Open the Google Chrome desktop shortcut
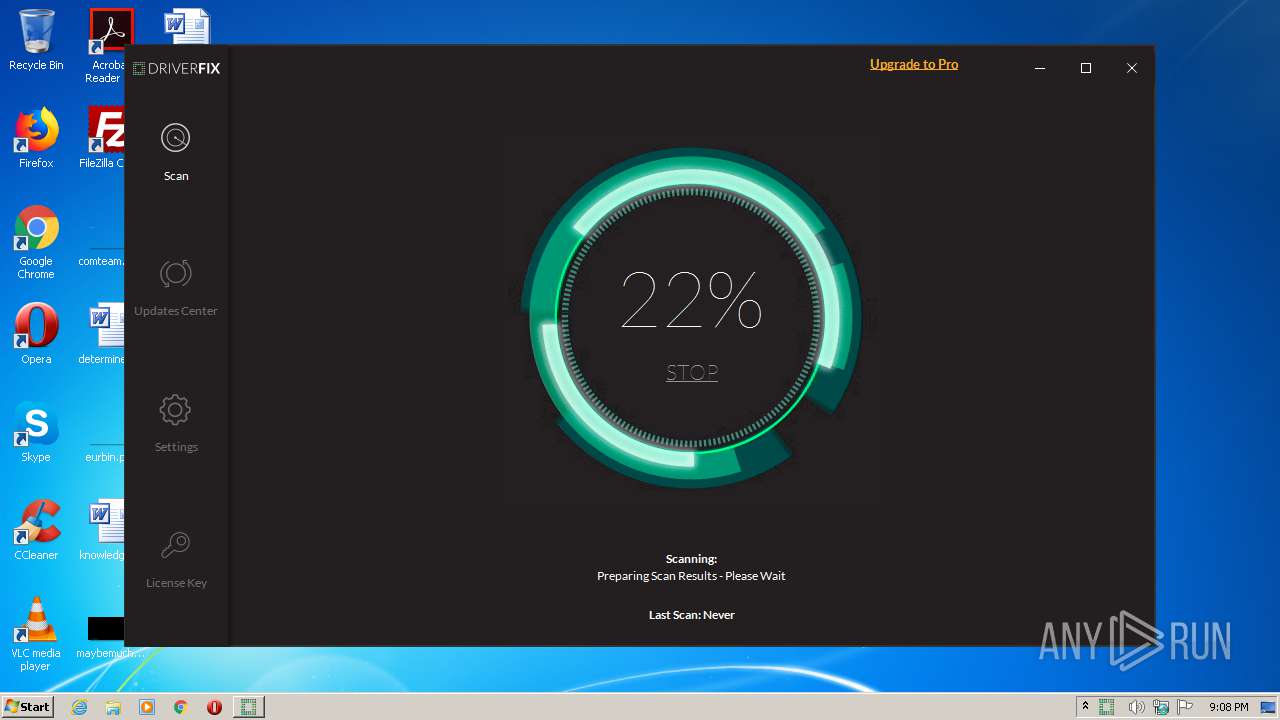The height and width of the screenshot is (720, 1280). [36, 242]
